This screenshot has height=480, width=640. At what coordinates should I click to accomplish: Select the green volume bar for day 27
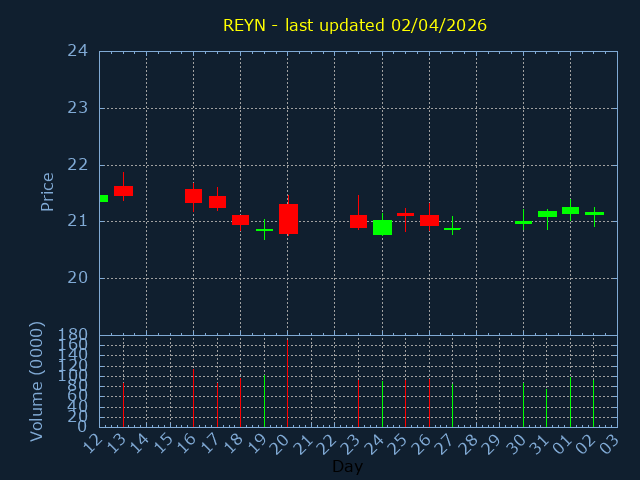point(452,405)
